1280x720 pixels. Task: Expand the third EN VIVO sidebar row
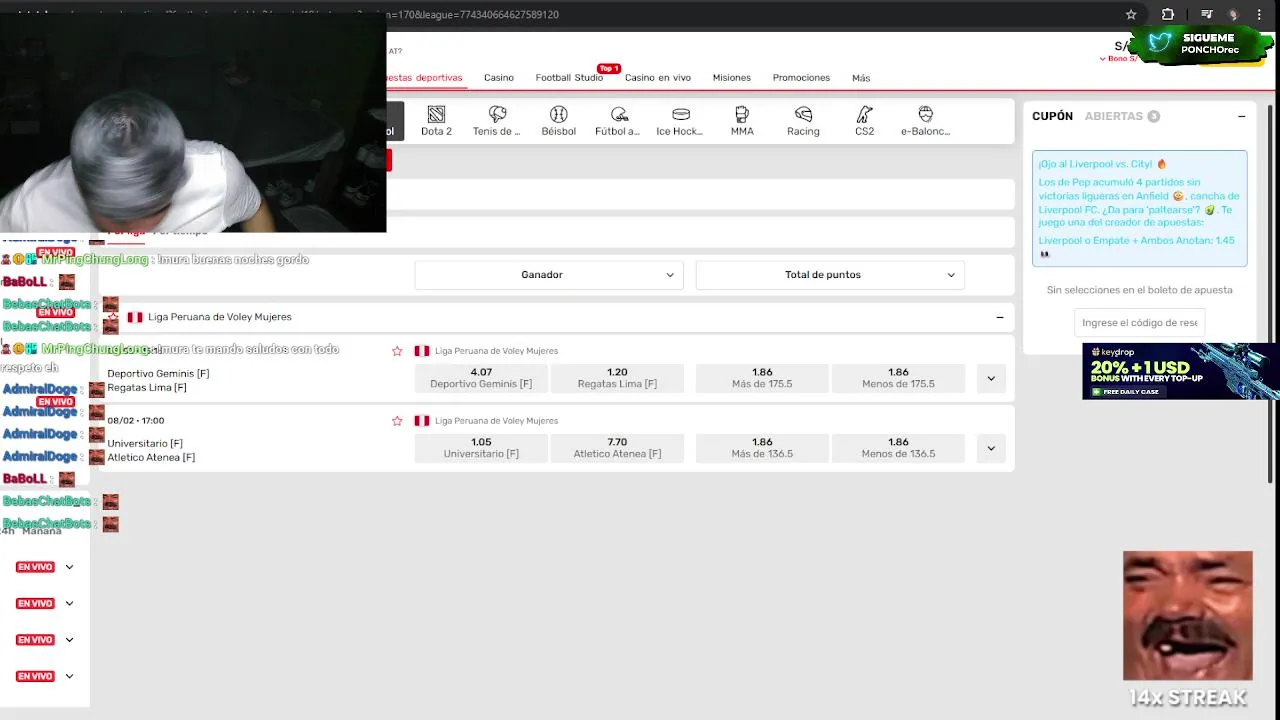click(x=69, y=640)
